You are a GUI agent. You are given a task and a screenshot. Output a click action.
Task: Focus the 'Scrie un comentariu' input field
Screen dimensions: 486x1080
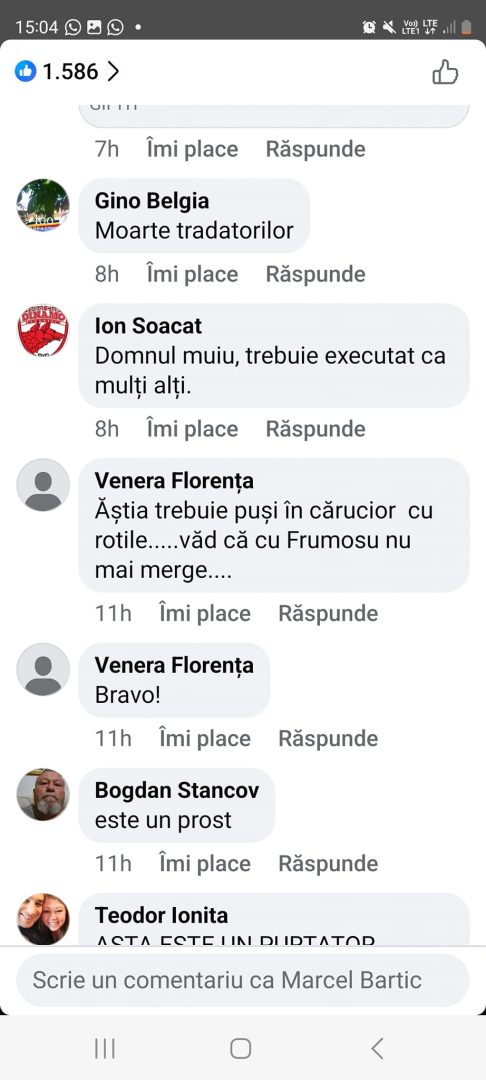243,980
